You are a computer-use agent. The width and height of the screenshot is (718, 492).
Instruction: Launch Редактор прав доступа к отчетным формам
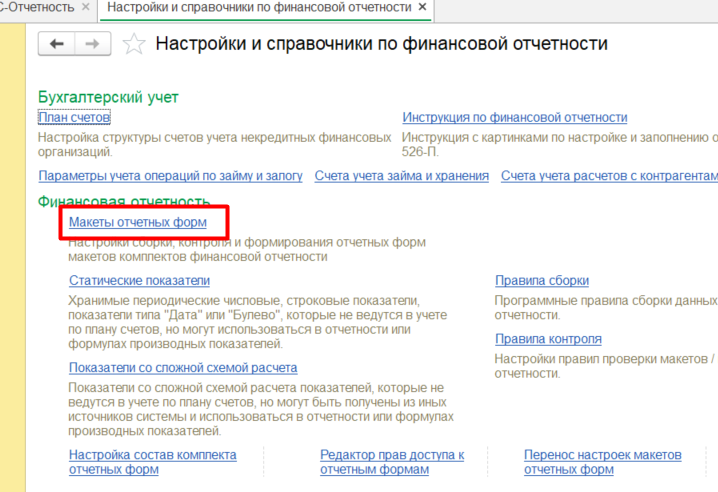(x=392, y=462)
